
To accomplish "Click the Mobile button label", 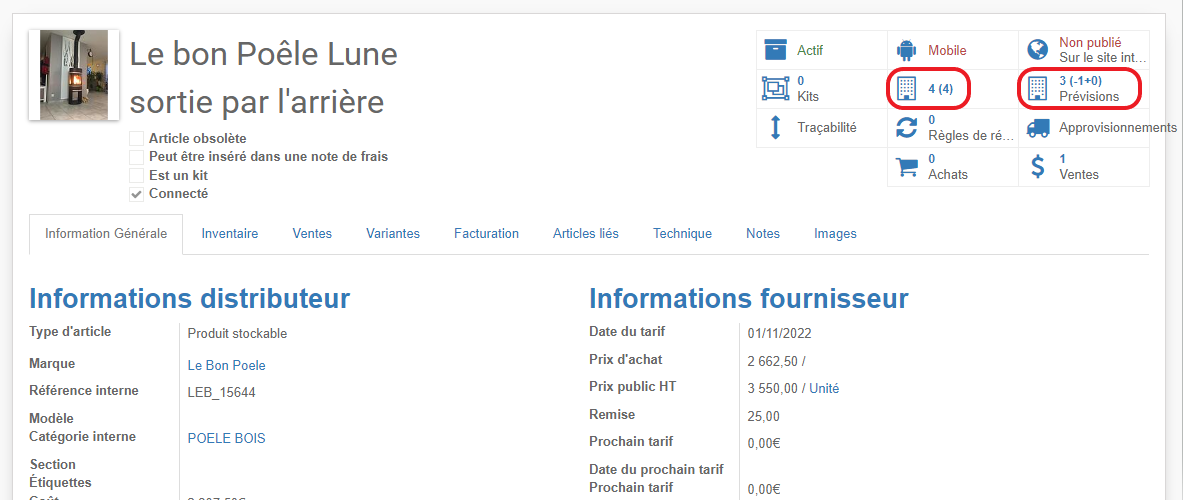I will click(947, 51).
